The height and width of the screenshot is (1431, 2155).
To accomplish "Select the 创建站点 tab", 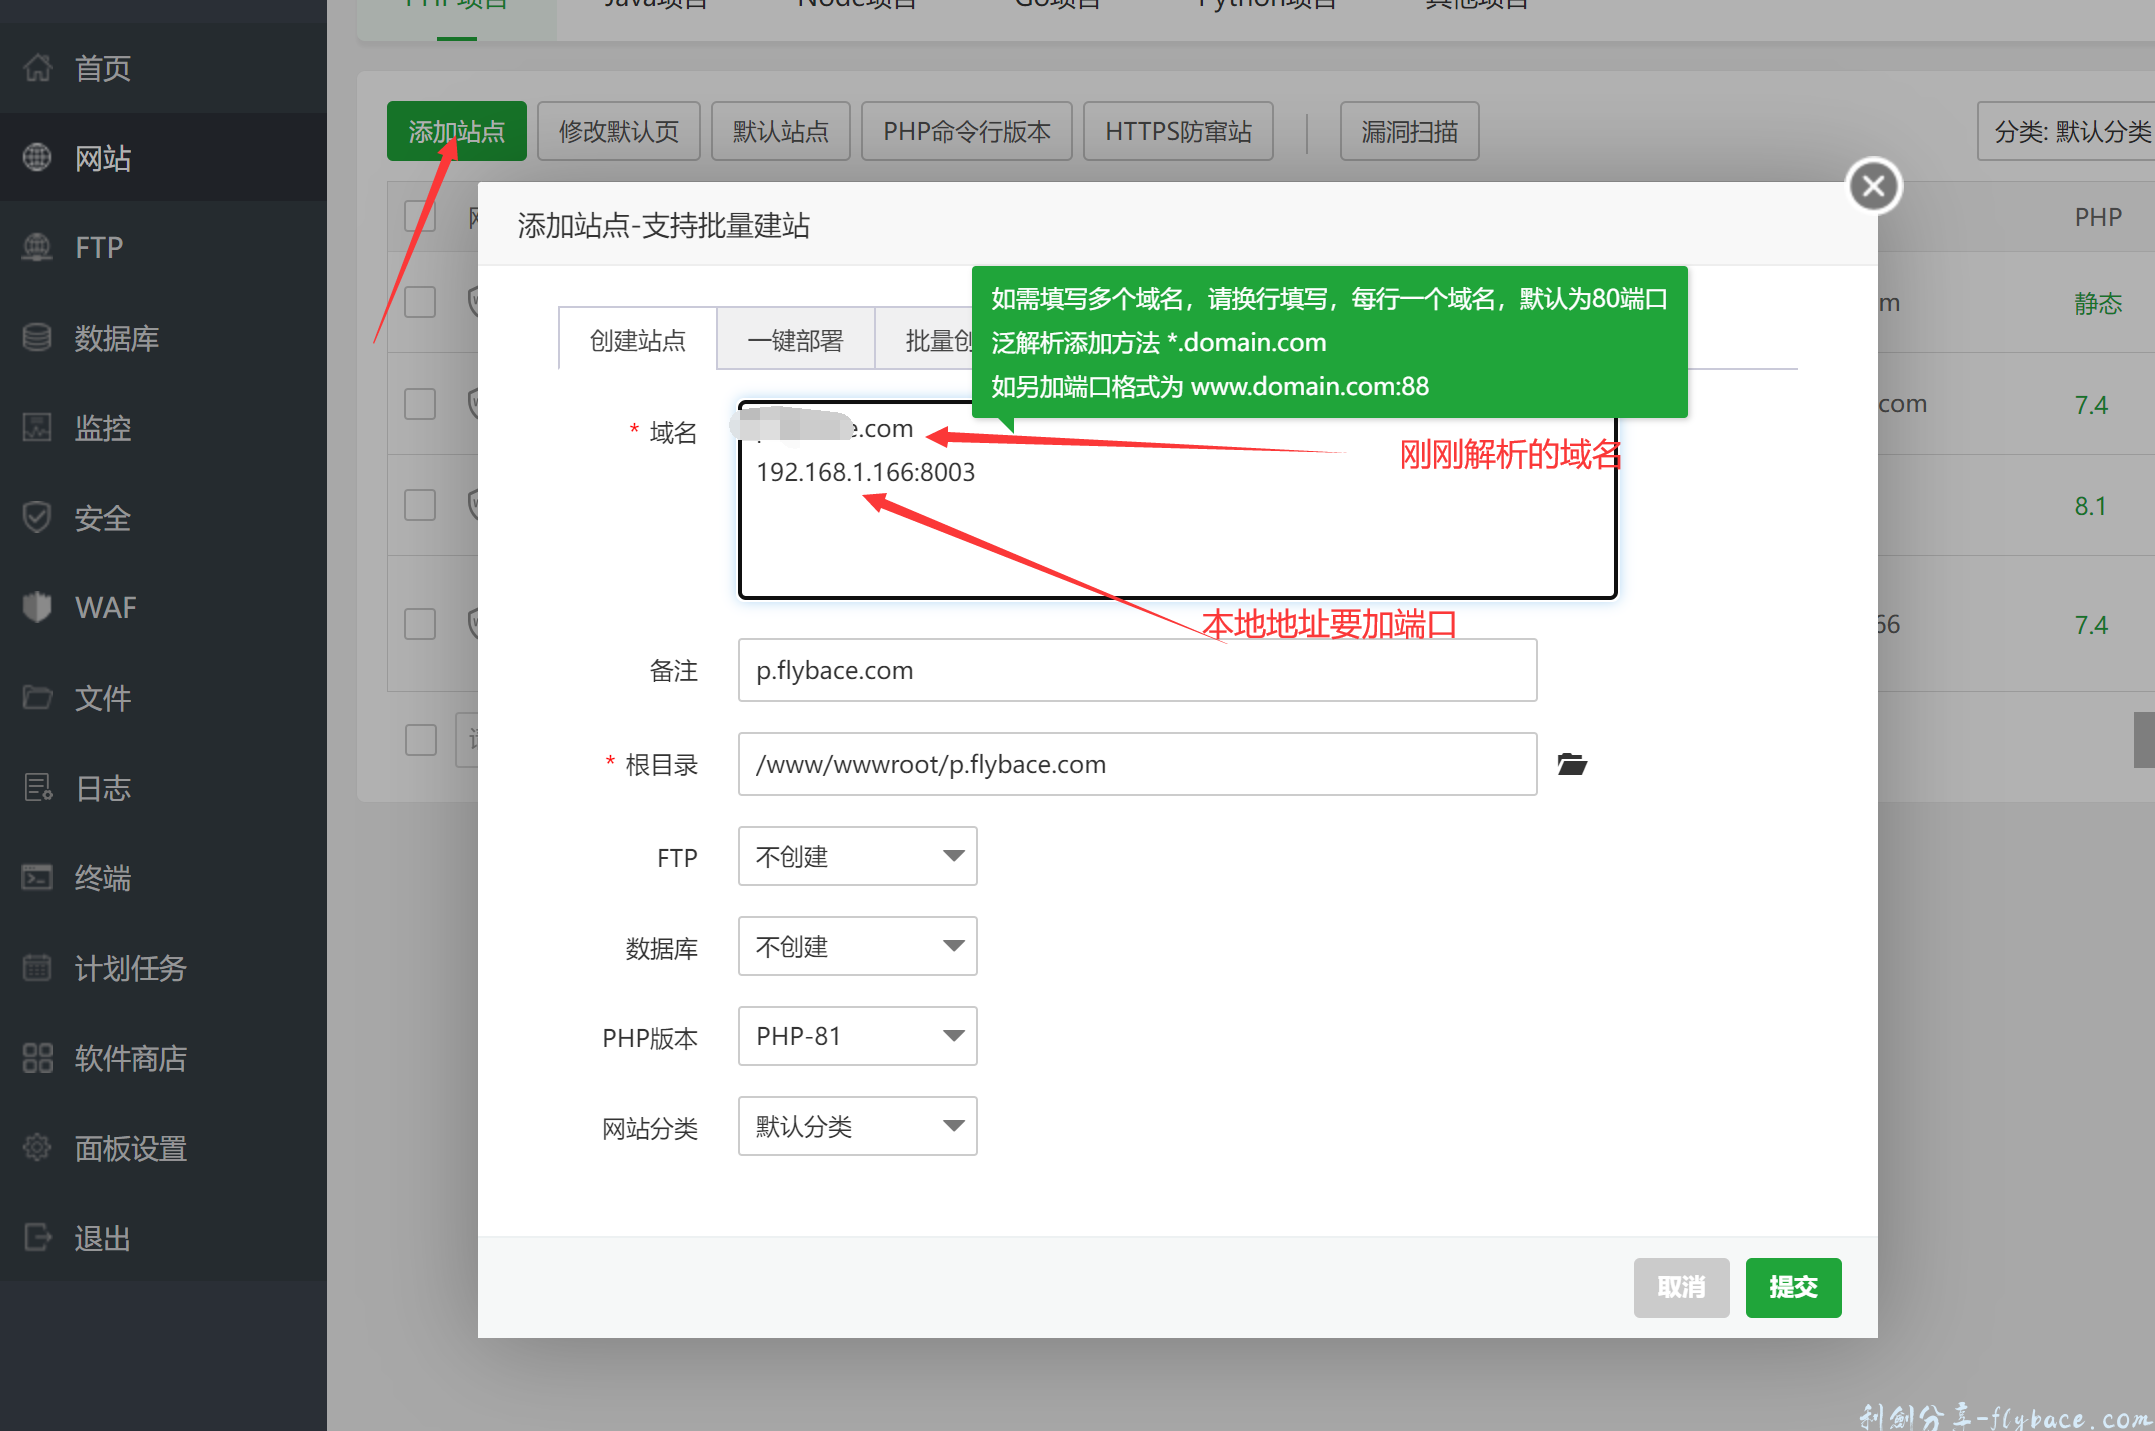I will (637, 341).
